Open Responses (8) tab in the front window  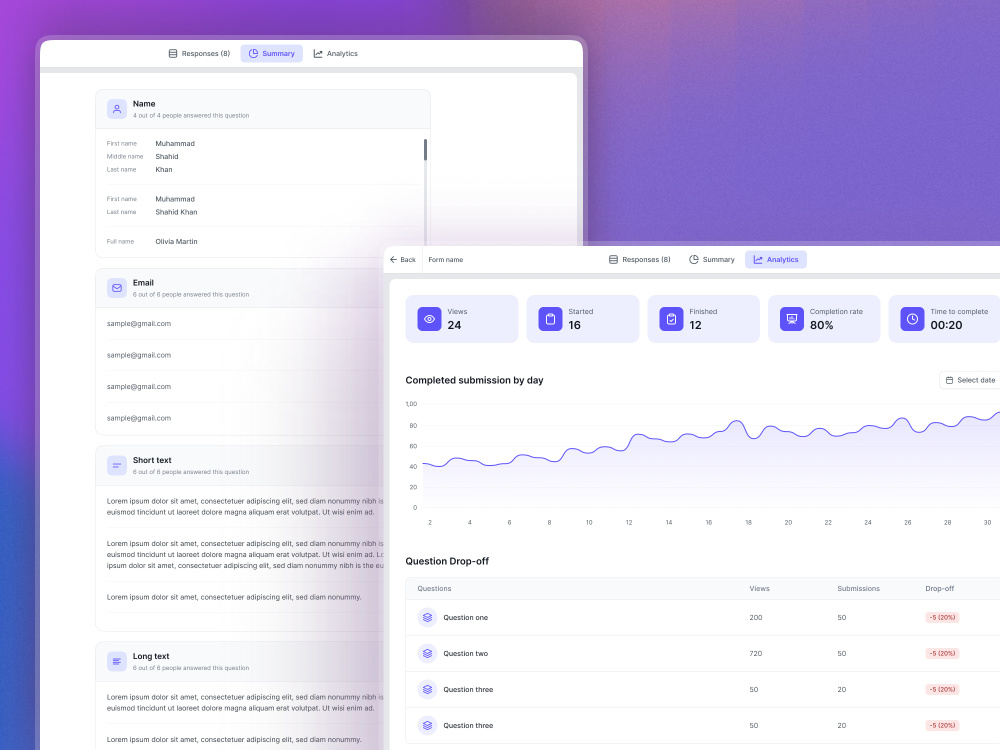640,260
